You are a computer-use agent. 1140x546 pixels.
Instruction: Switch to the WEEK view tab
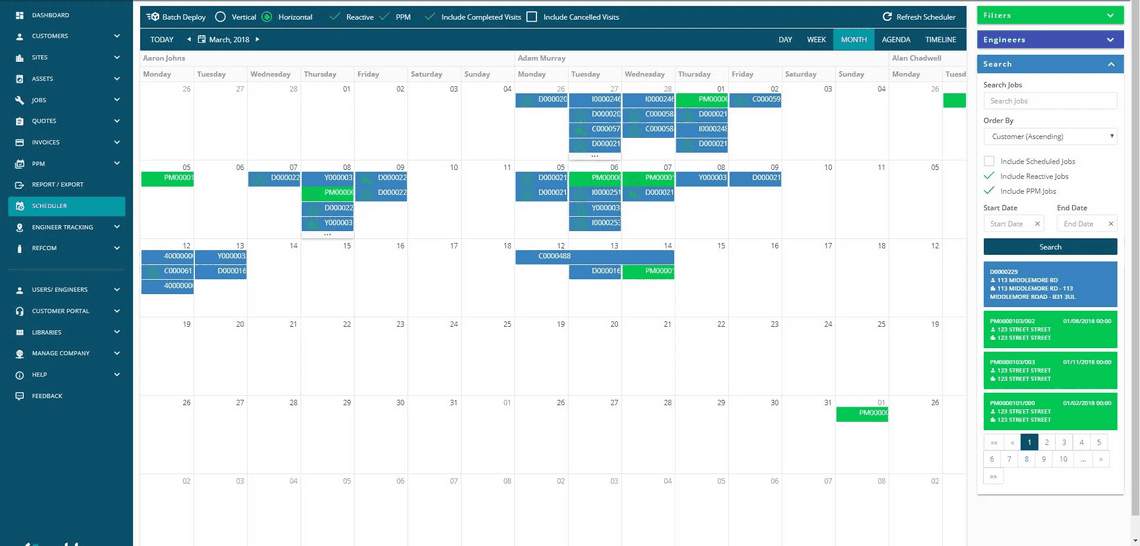[x=816, y=39]
